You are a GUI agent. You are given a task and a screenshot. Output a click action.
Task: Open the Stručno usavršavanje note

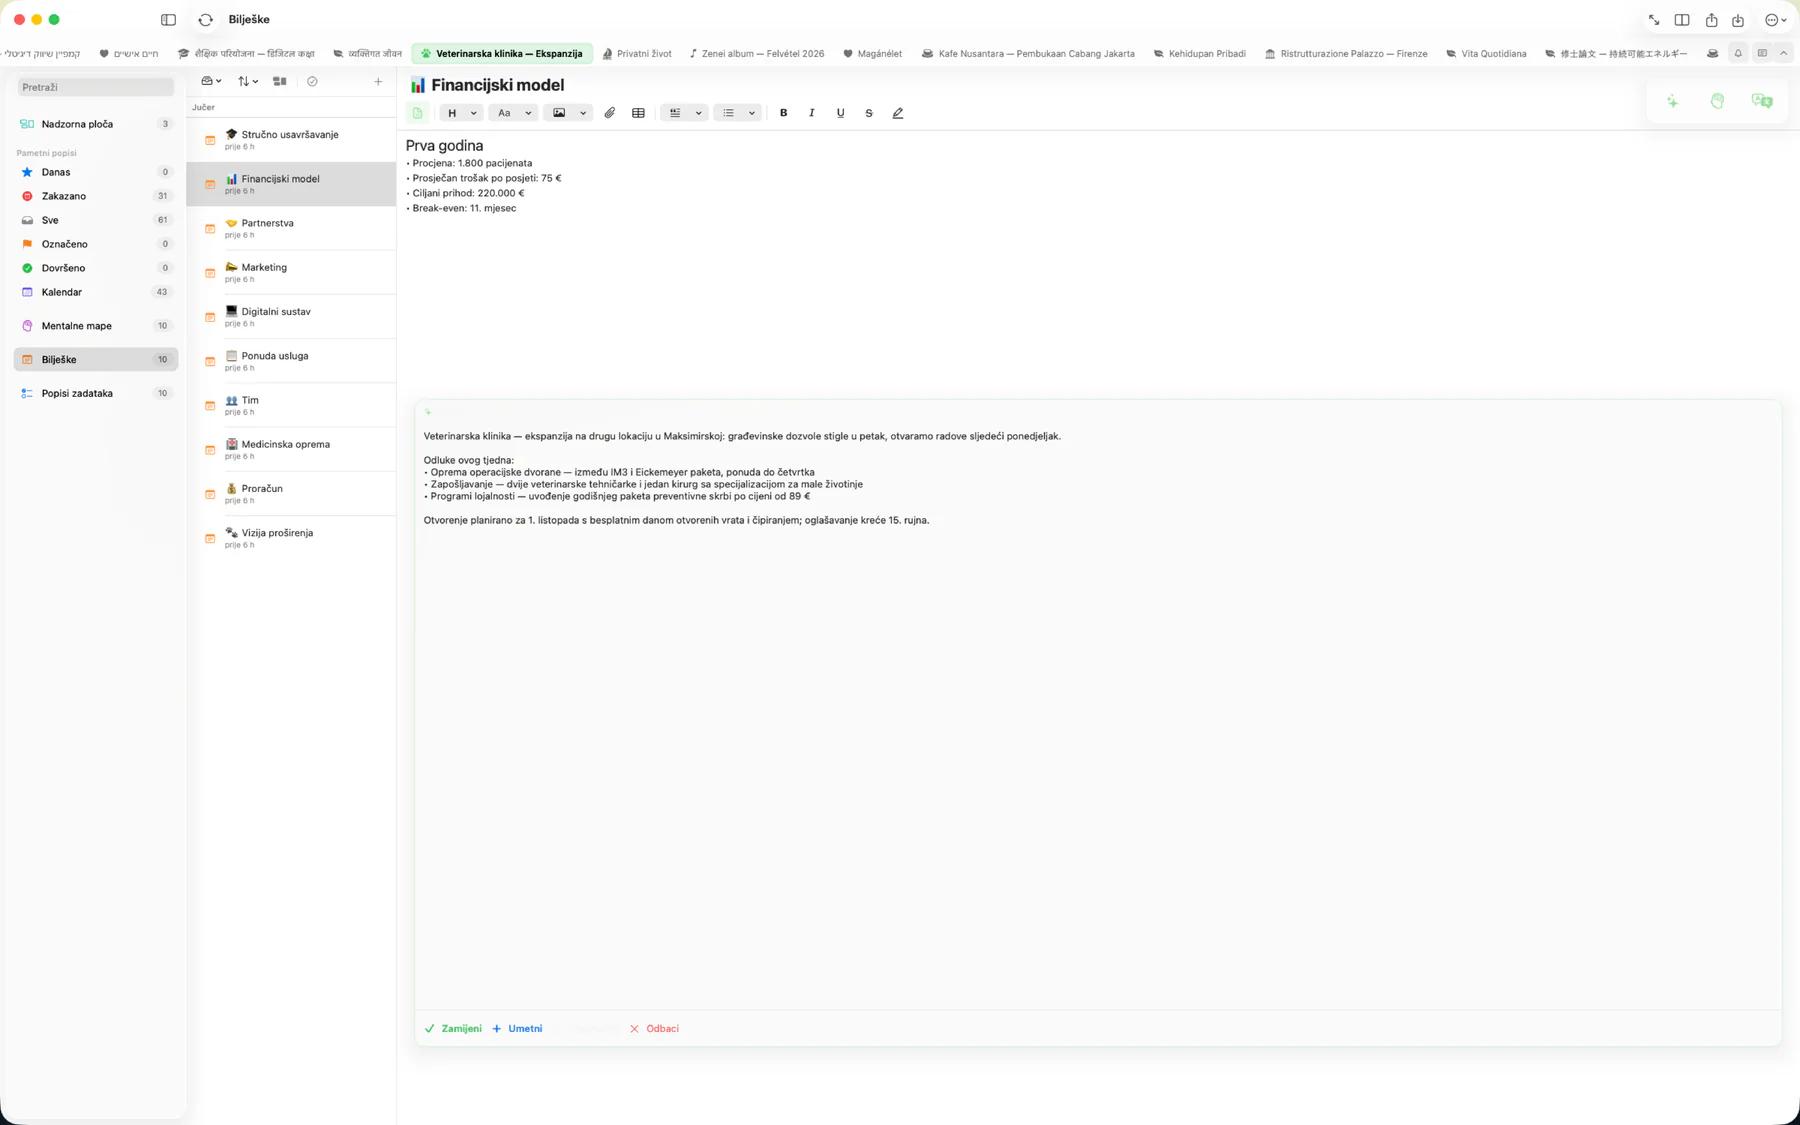coord(292,140)
